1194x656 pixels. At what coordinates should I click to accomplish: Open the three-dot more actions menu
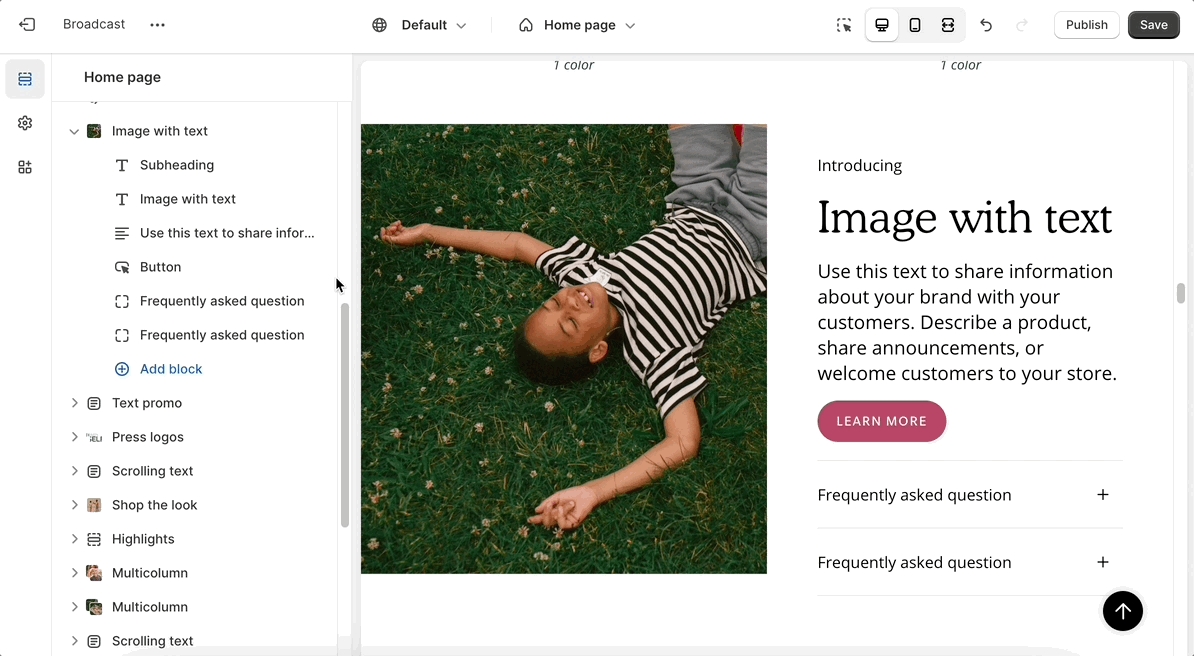pyautogui.click(x=157, y=25)
